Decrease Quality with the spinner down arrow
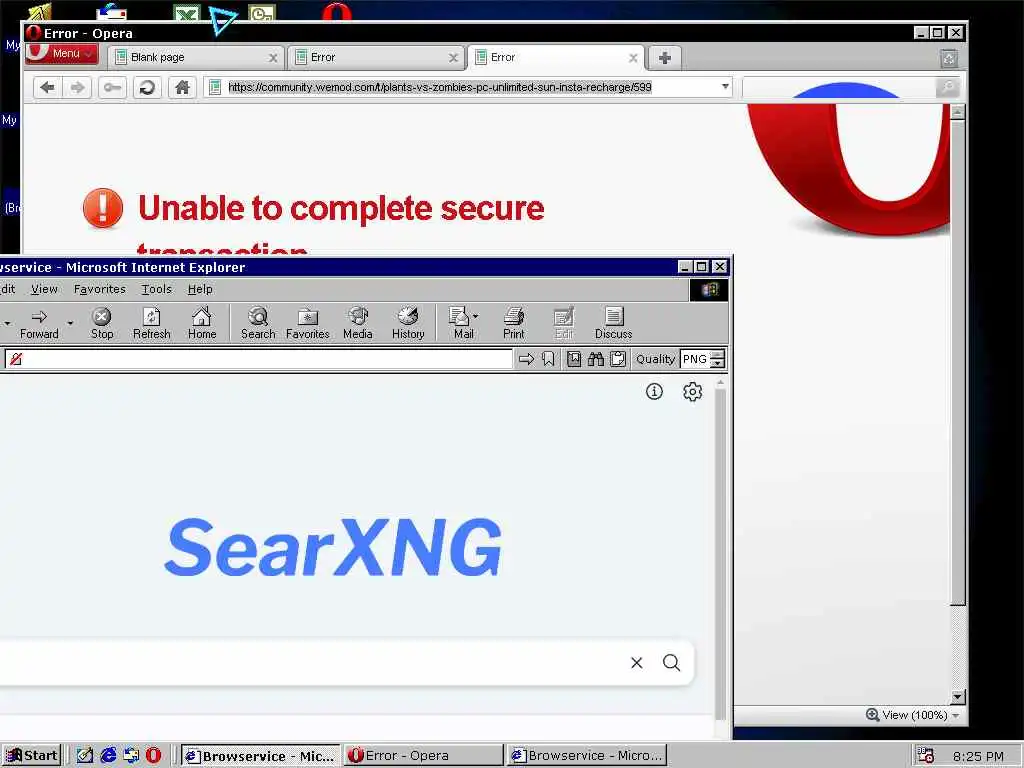 718,363
